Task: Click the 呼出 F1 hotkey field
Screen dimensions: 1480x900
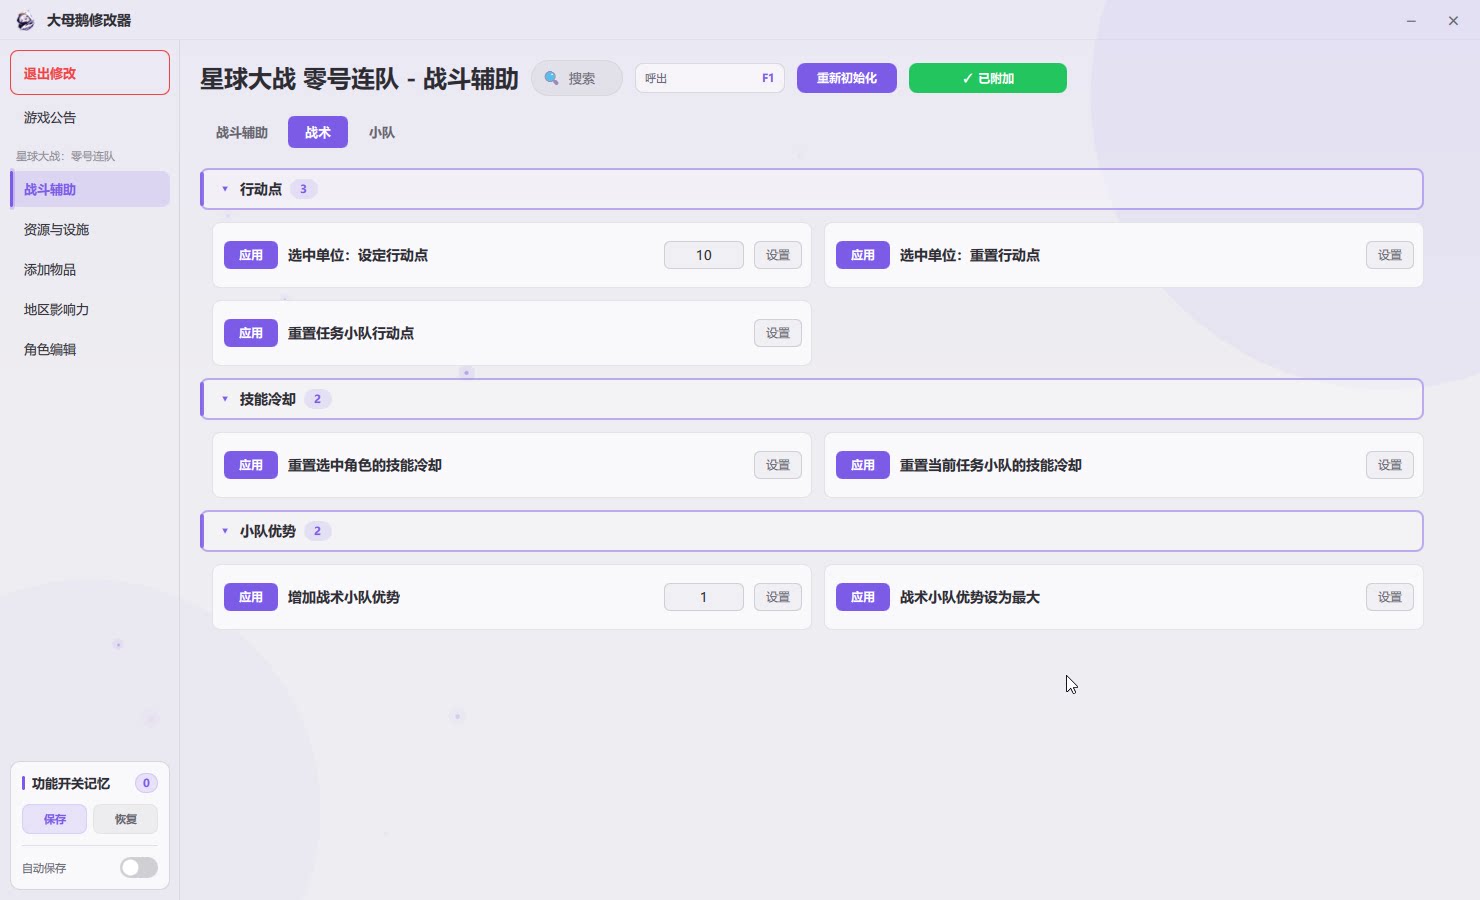Action: point(710,78)
